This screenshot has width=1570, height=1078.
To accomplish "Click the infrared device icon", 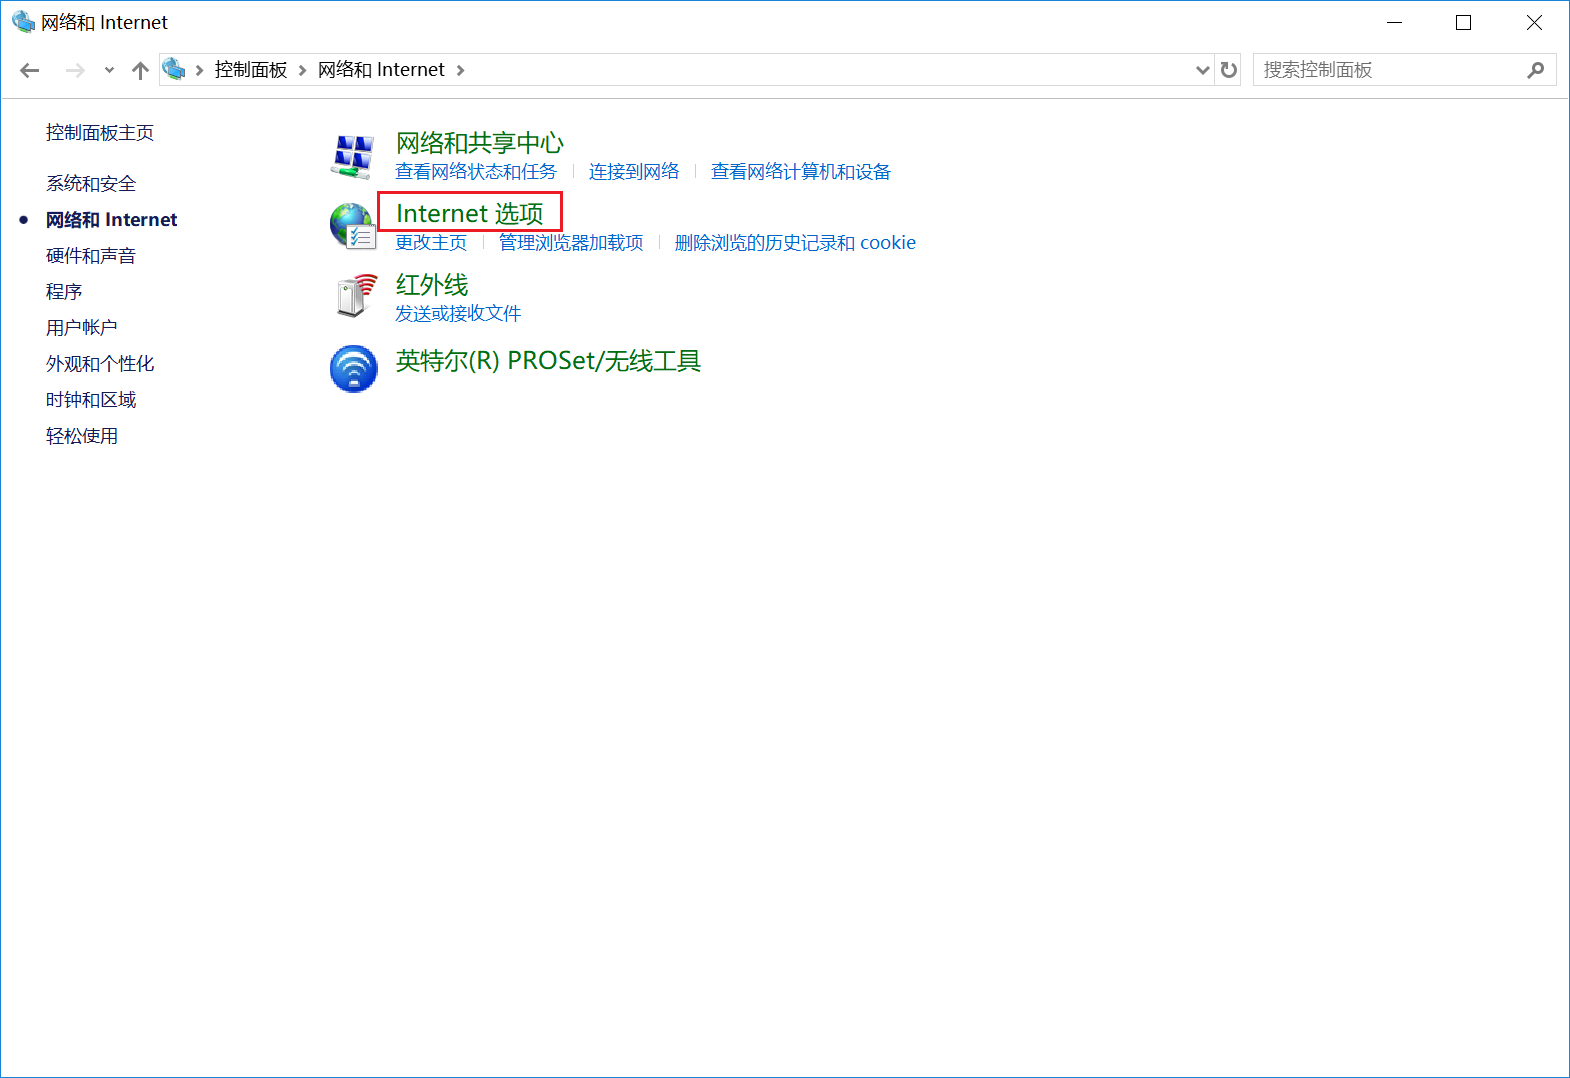I will coord(354,296).
